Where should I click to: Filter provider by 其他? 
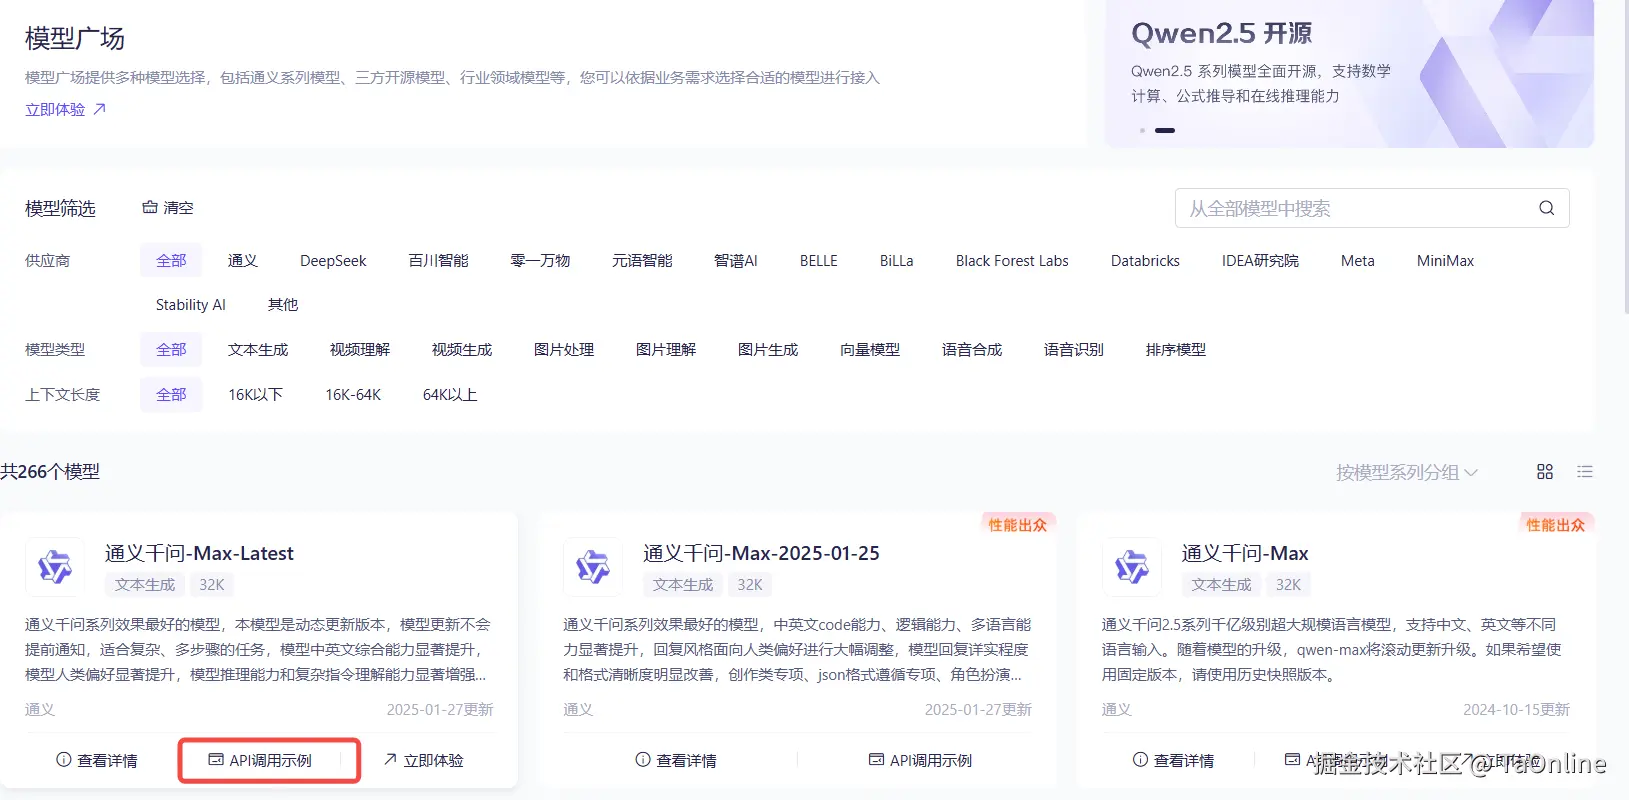[283, 304]
